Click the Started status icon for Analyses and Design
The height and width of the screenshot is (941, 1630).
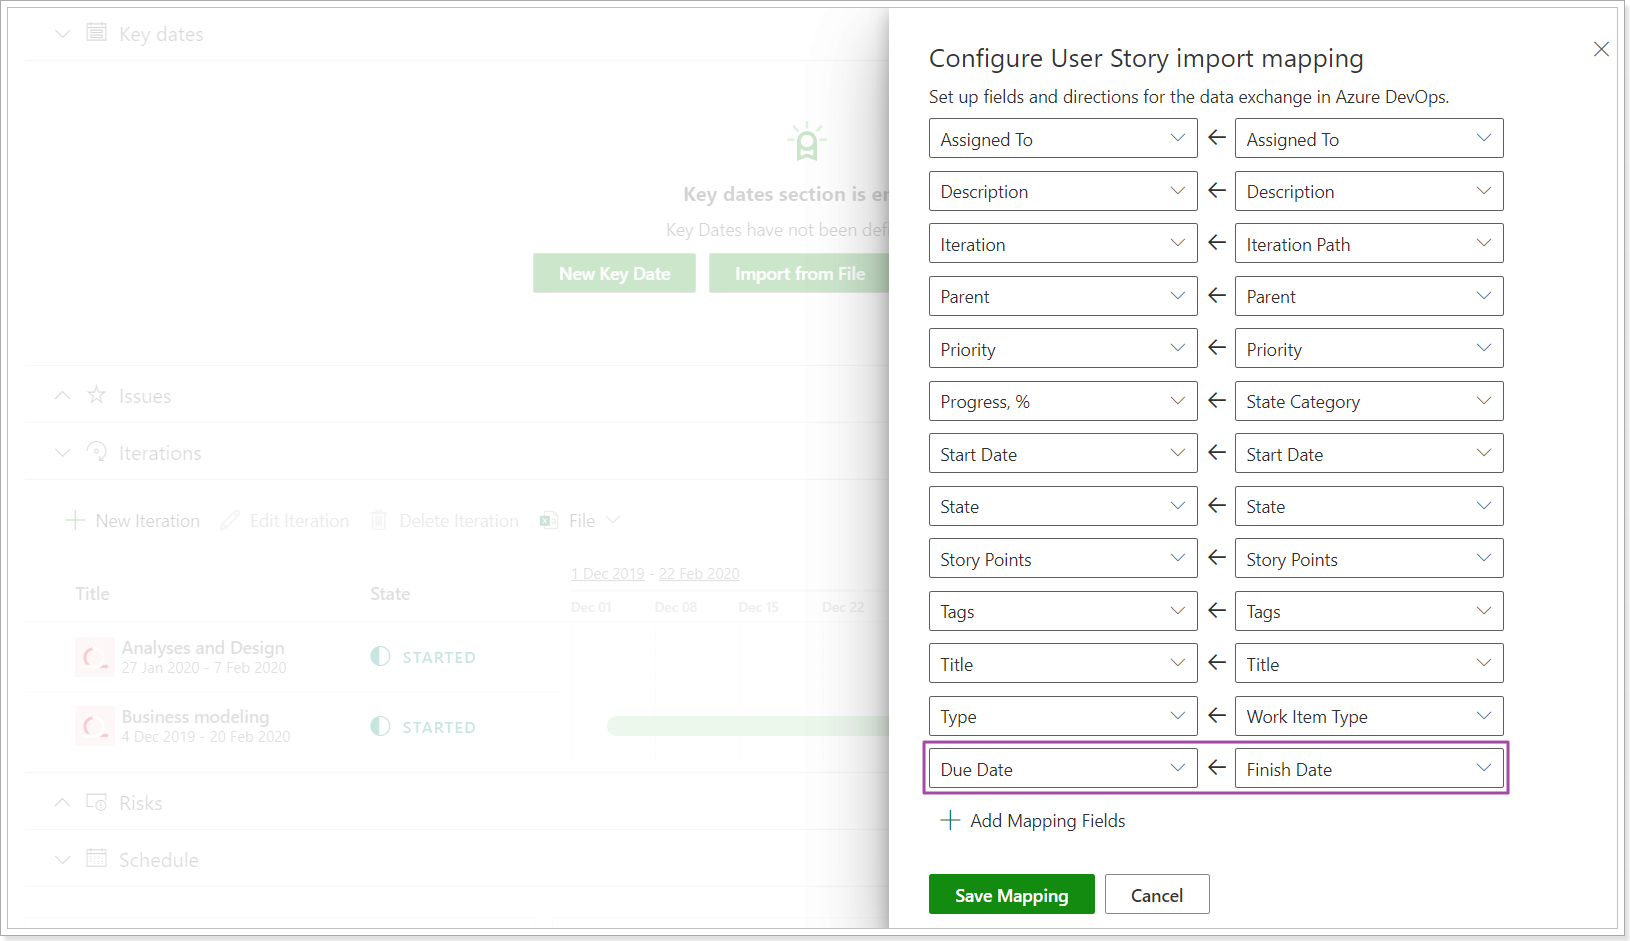click(x=380, y=657)
